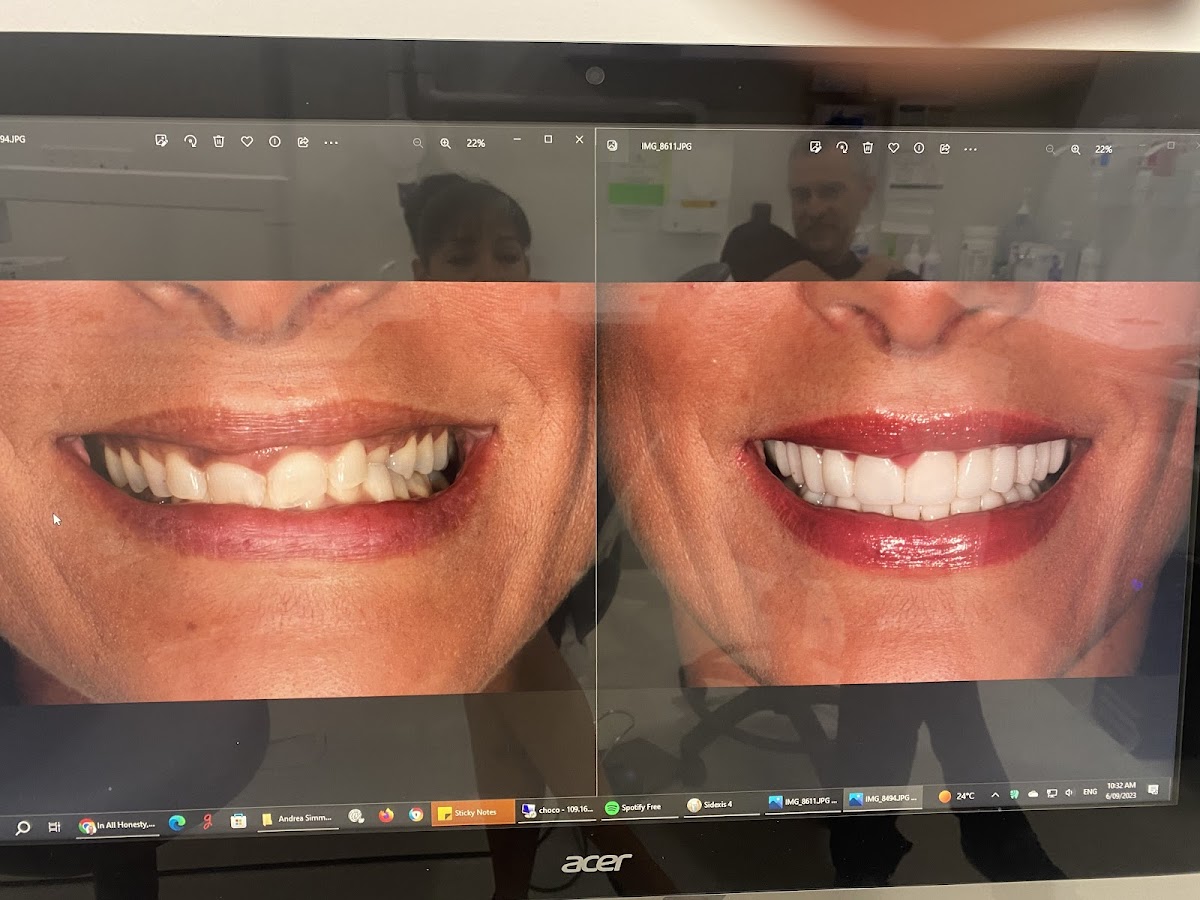
Task: Select IMG_8494.JPG taskbar button
Action: 882,798
